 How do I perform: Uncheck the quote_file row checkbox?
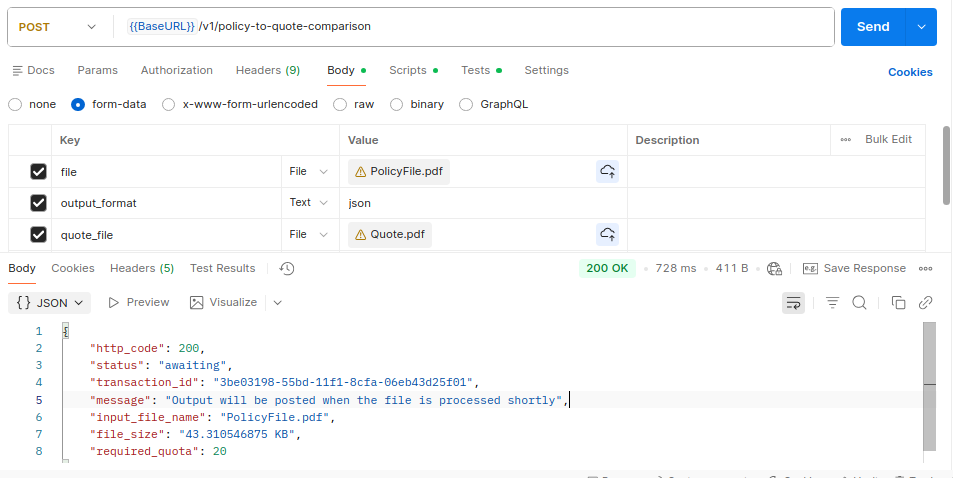pos(38,234)
